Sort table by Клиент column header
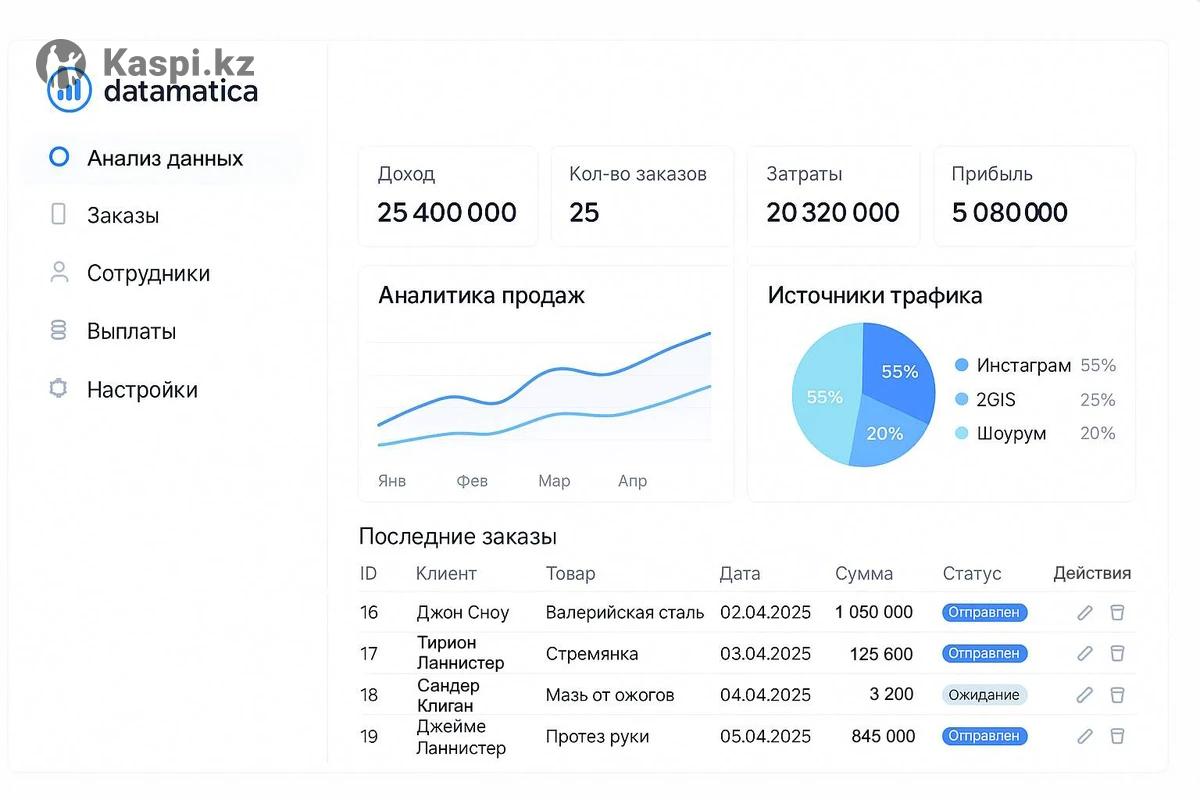Viewport: 1200px width, 800px height. (446, 574)
